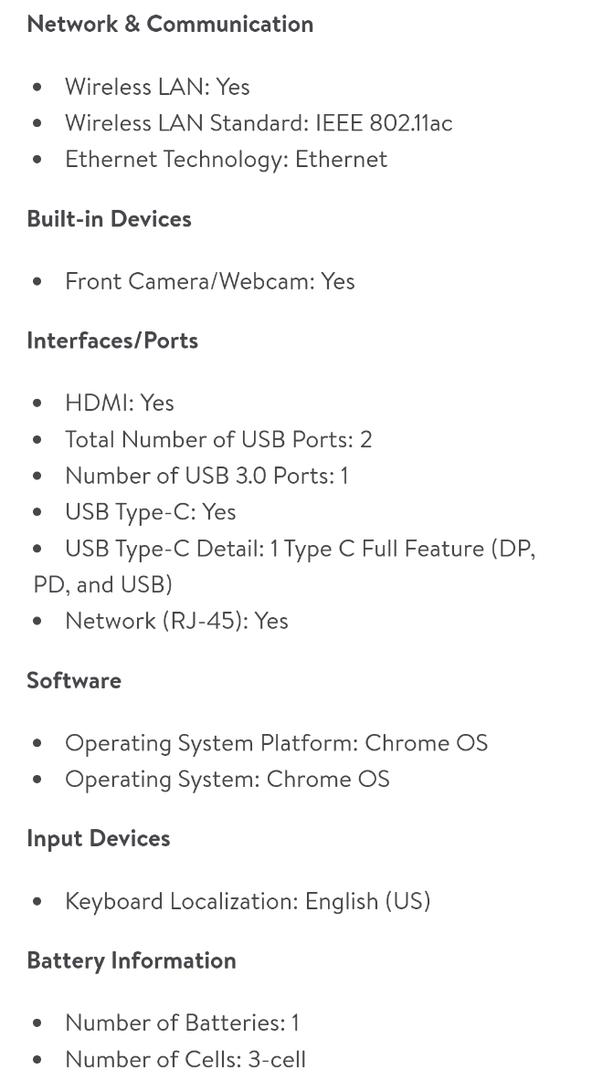This screenshot has height=1080, width=592.
Task: Click the Network (RJ-45) entry
Action: point(176,621)
